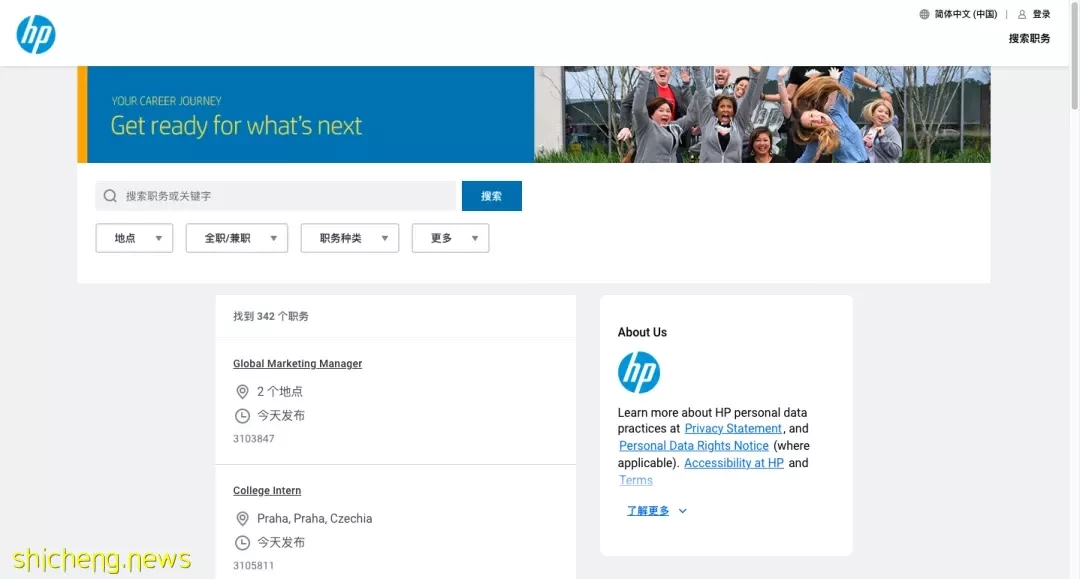Click the job ID 3105811
Screen dimensions: 1080x579
tap(253, 565)
